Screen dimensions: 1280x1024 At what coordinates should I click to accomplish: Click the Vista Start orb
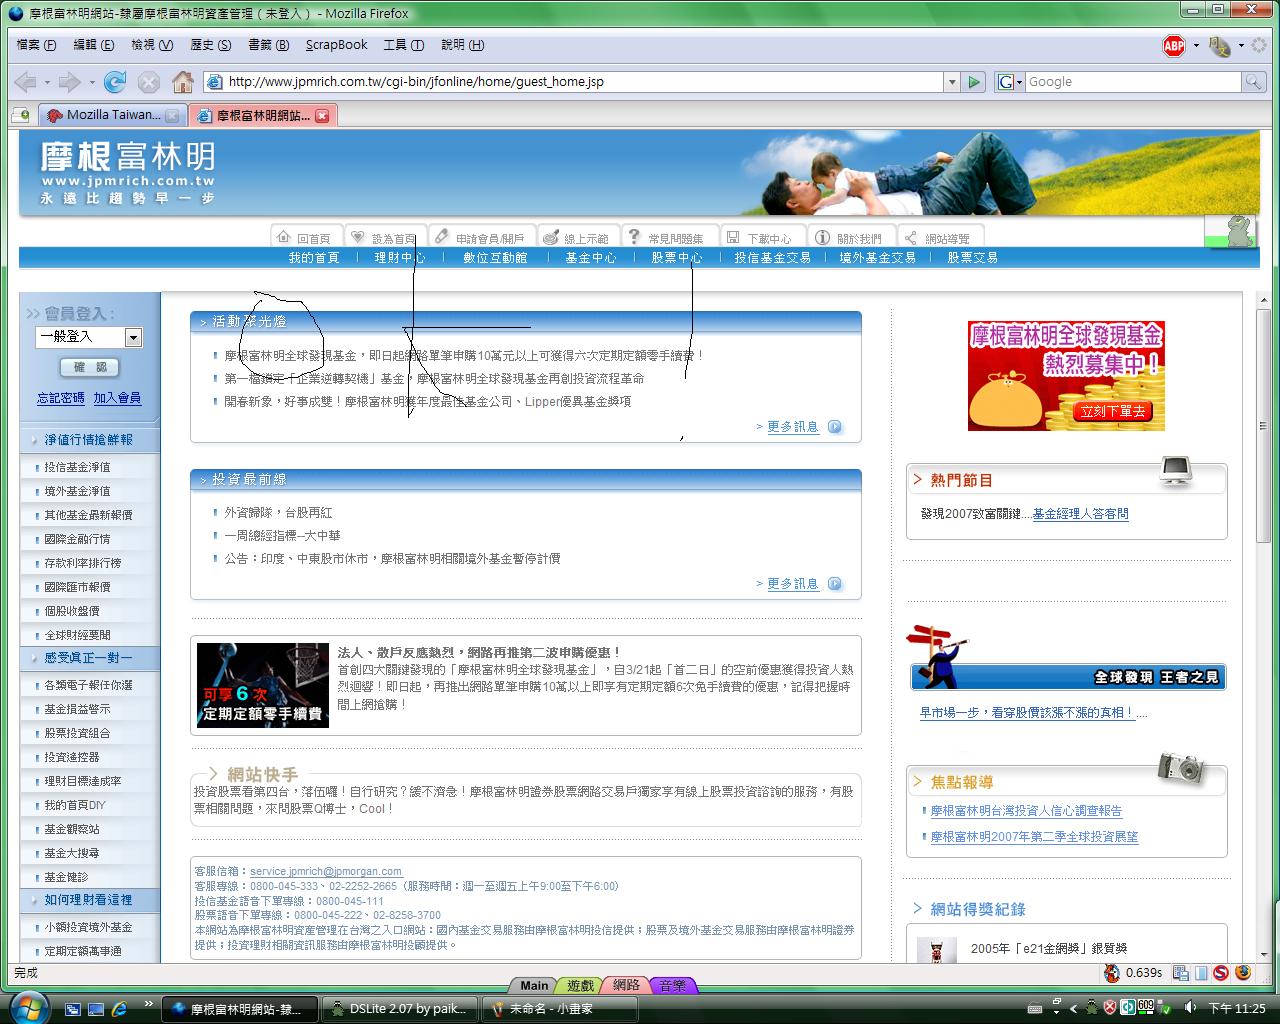(28, 1006)
